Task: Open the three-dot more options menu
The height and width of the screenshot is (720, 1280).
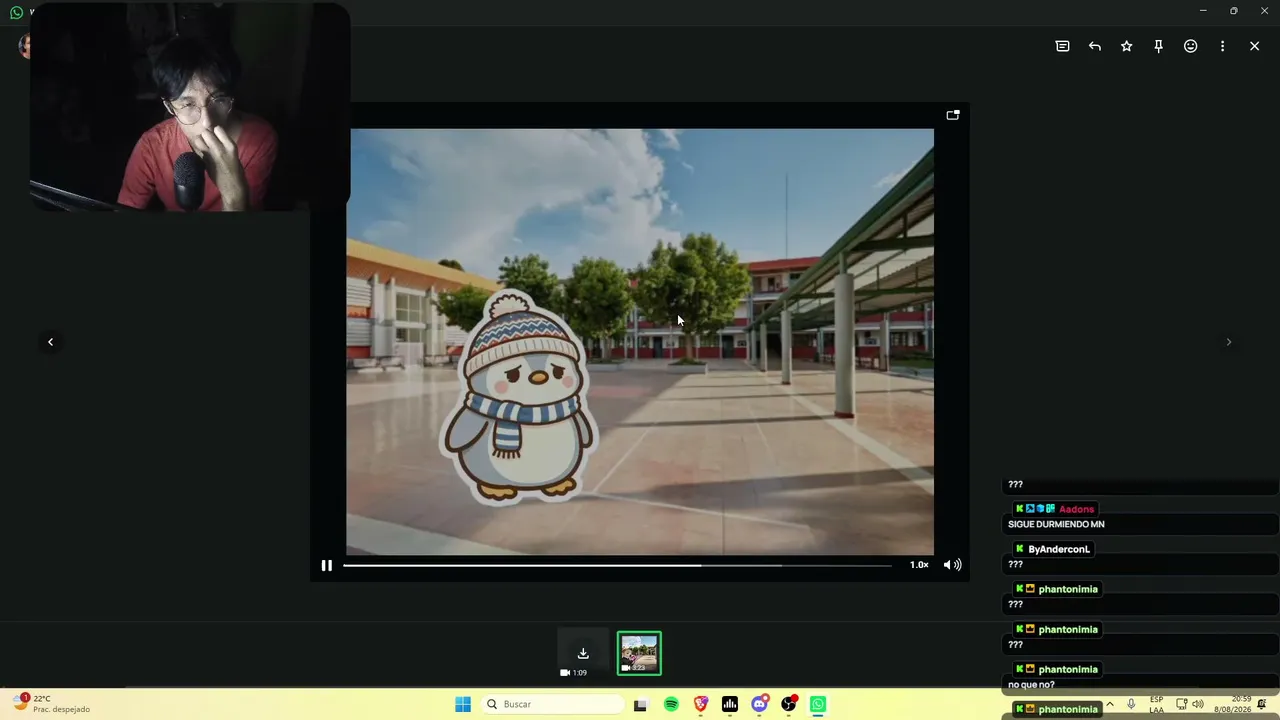Action: [1222, 46]
